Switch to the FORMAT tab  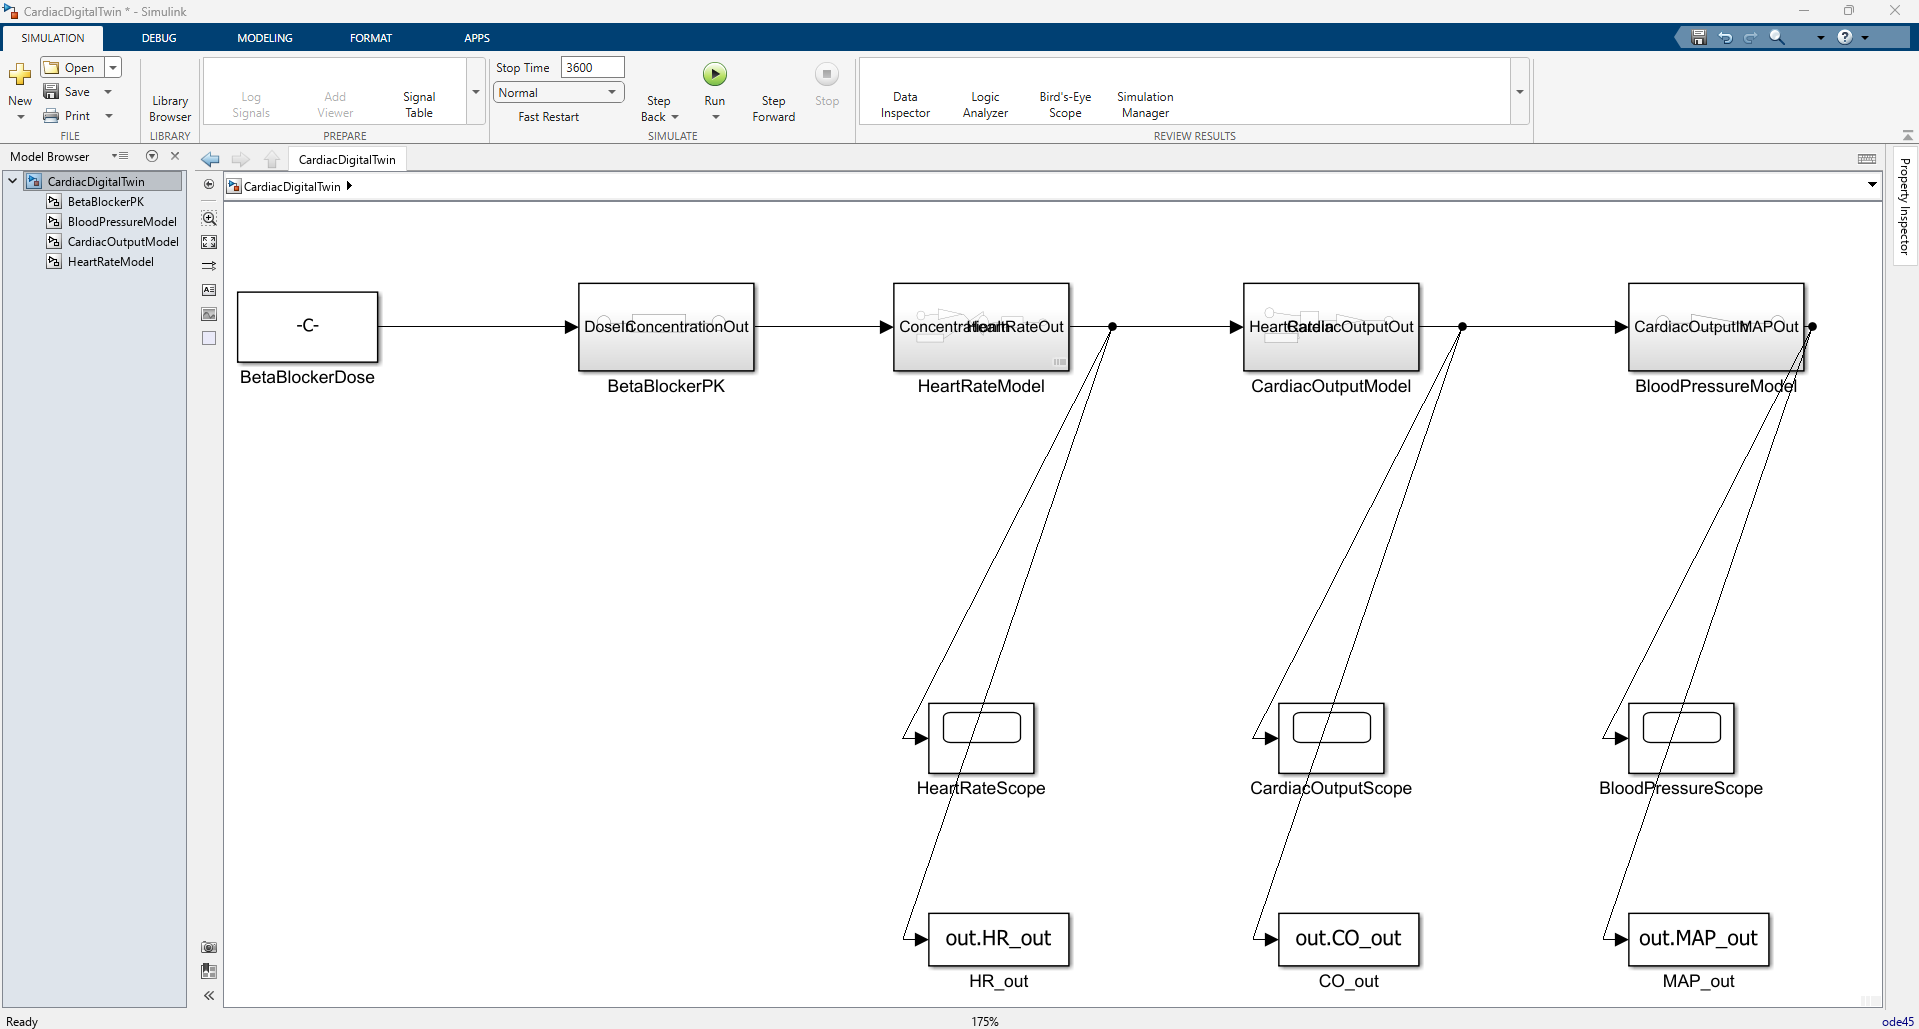pos(371,38)
